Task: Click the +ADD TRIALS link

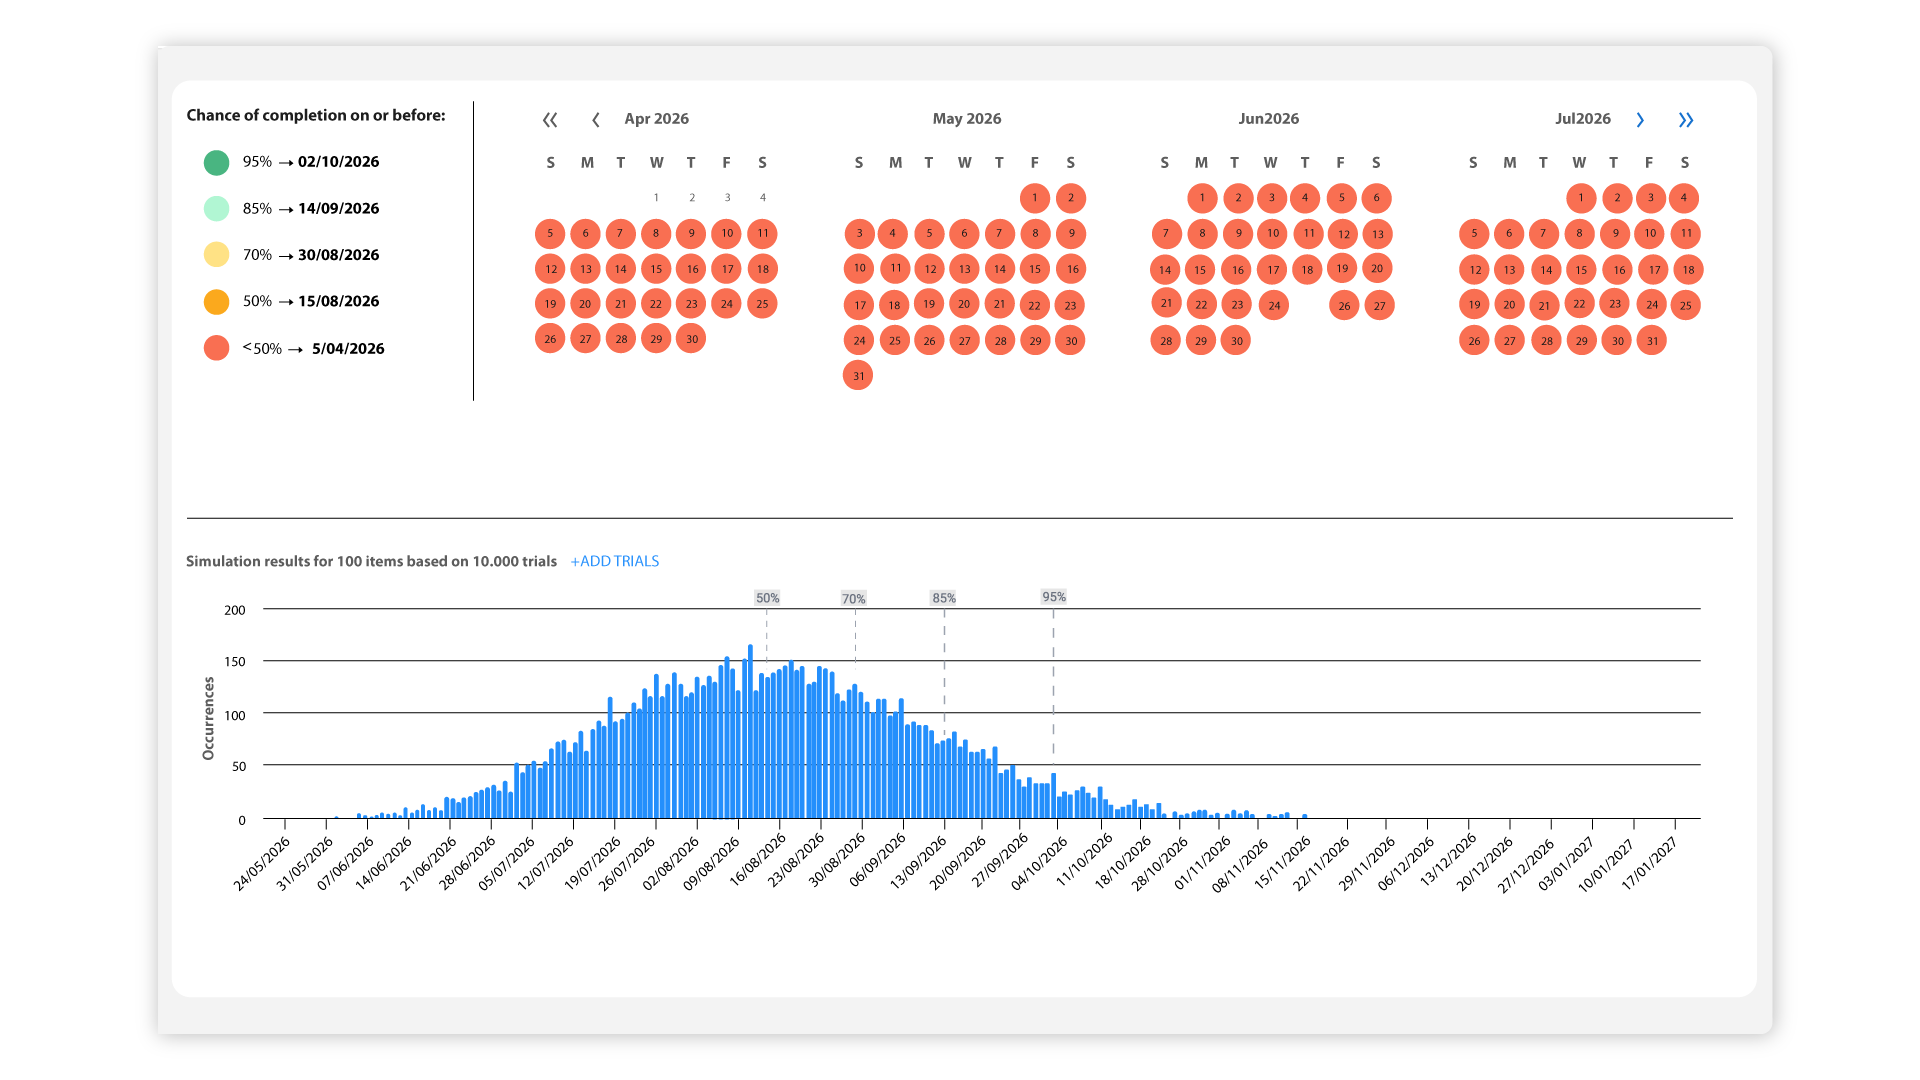Action: (x=614, y=561)
